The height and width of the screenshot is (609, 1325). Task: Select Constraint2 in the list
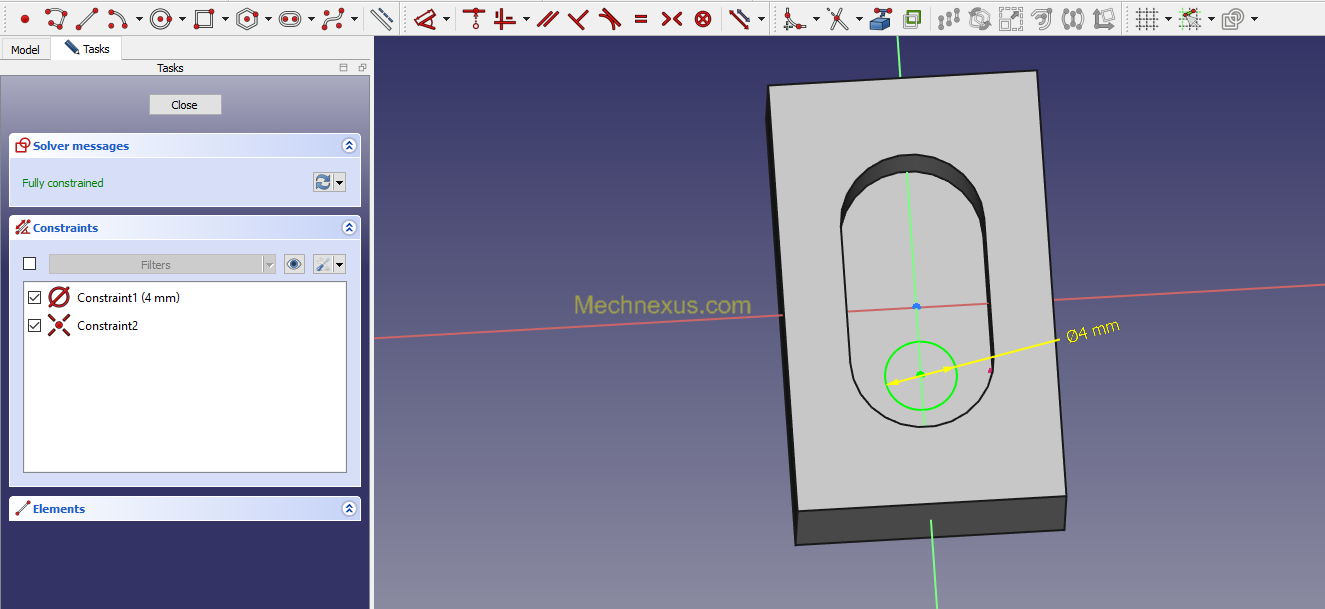[107, 325]
